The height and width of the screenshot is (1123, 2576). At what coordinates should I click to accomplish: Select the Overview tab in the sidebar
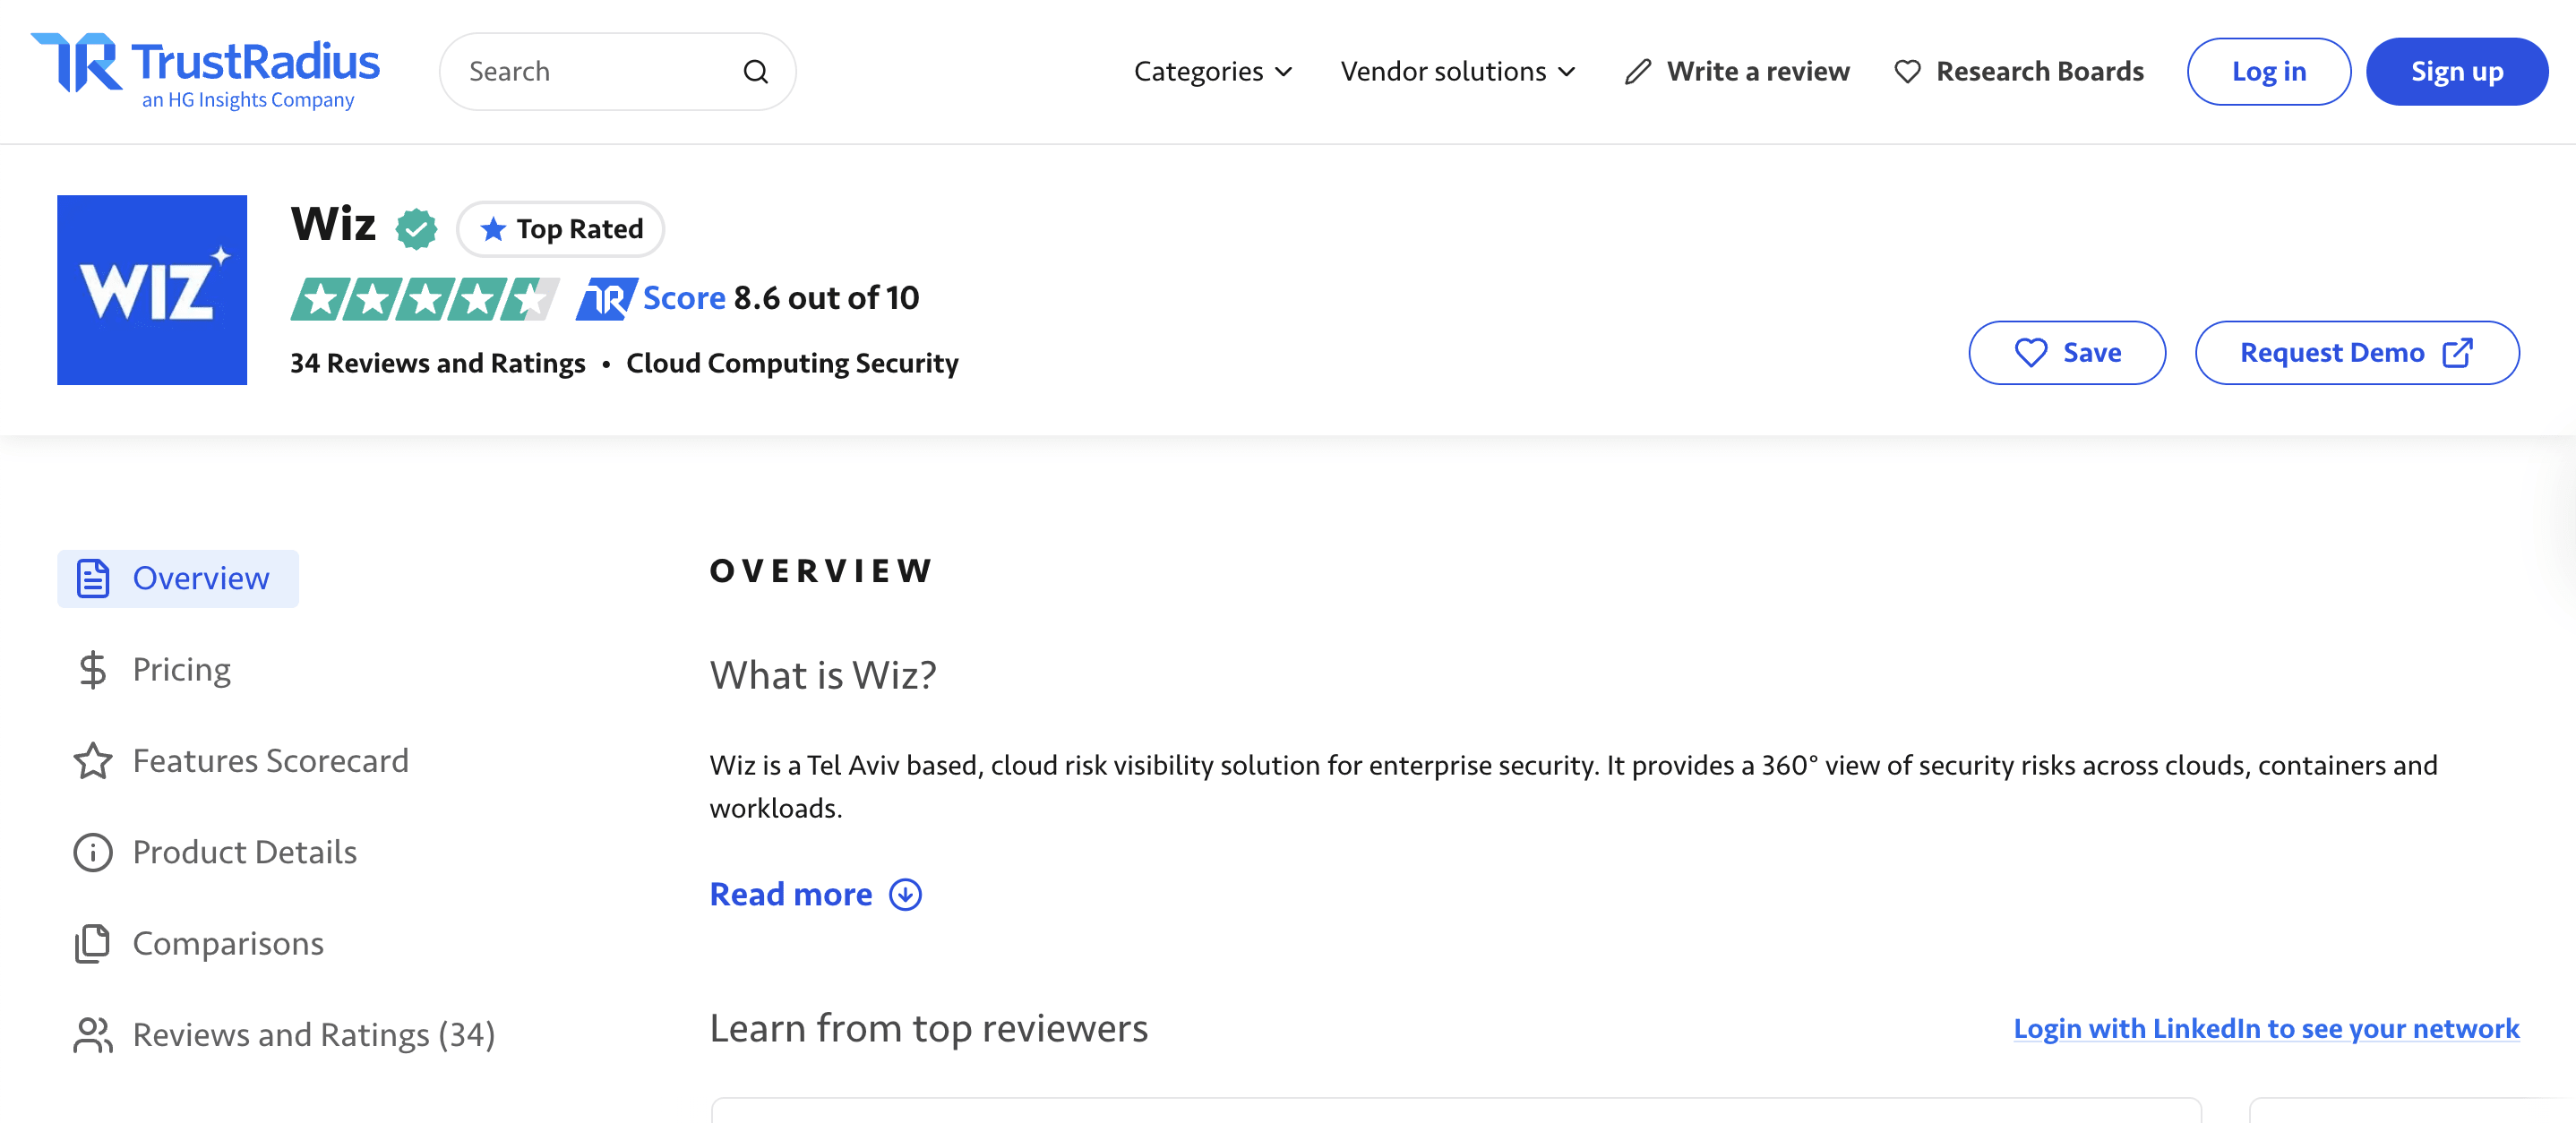tap(178, 578)
